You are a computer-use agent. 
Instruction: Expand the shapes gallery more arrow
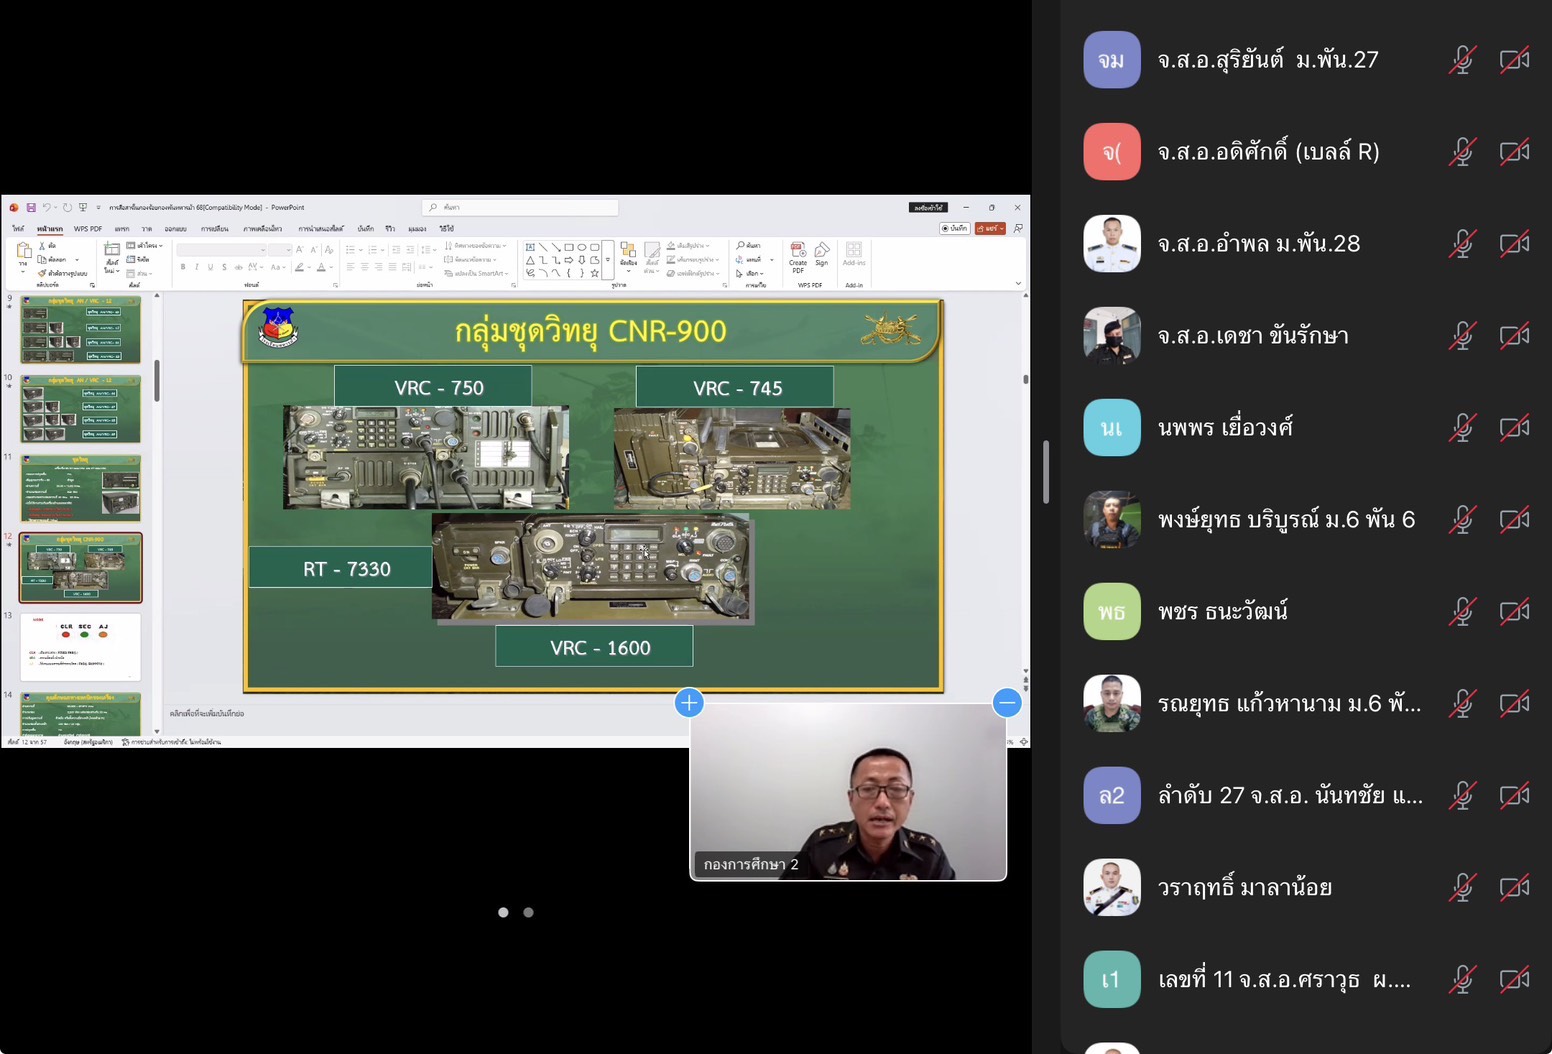(x=608, y=260)
